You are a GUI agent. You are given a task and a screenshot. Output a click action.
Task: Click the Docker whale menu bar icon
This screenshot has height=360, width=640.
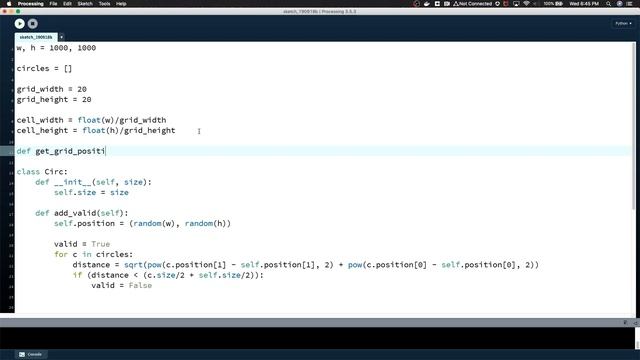427,4
